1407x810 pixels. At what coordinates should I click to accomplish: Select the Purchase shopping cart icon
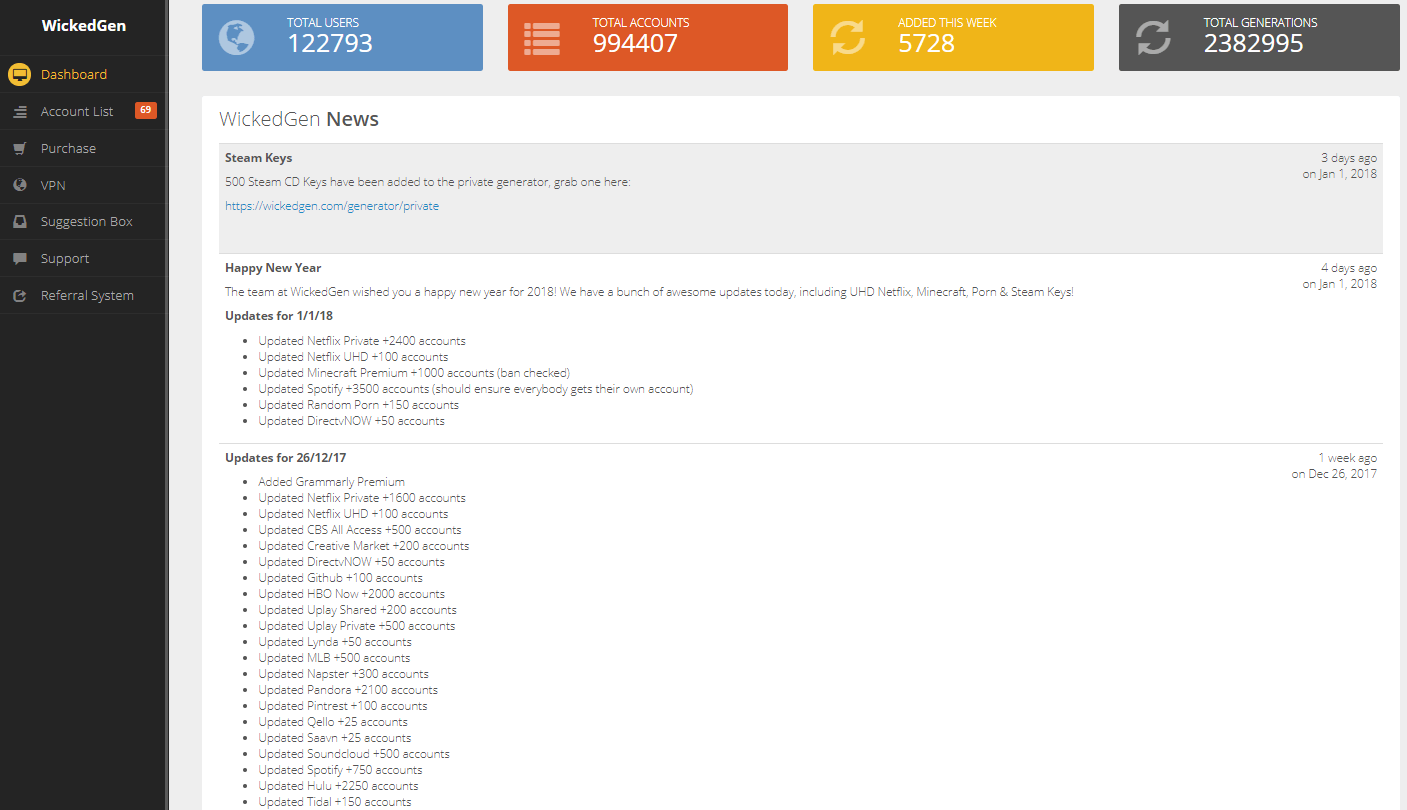pos(19,148)
